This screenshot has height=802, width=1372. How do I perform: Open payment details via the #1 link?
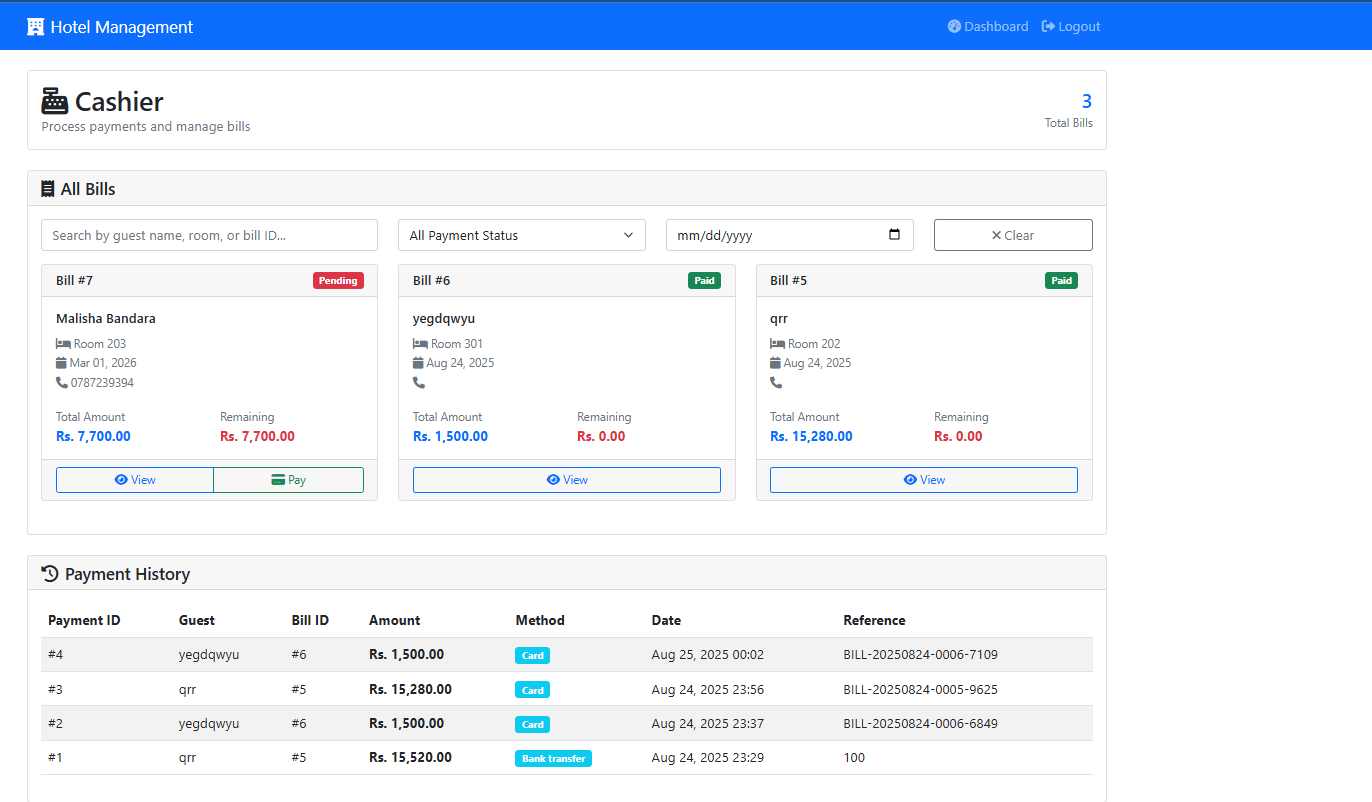[x=55, y=757]
